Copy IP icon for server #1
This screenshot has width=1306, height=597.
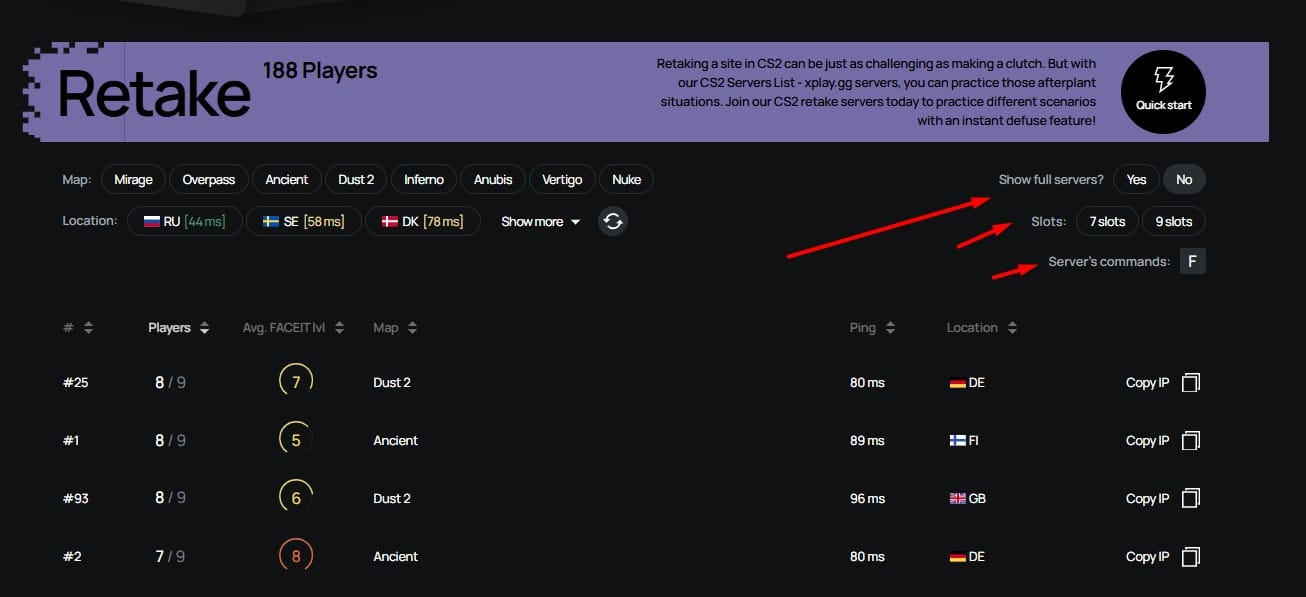coord(1190,441)
